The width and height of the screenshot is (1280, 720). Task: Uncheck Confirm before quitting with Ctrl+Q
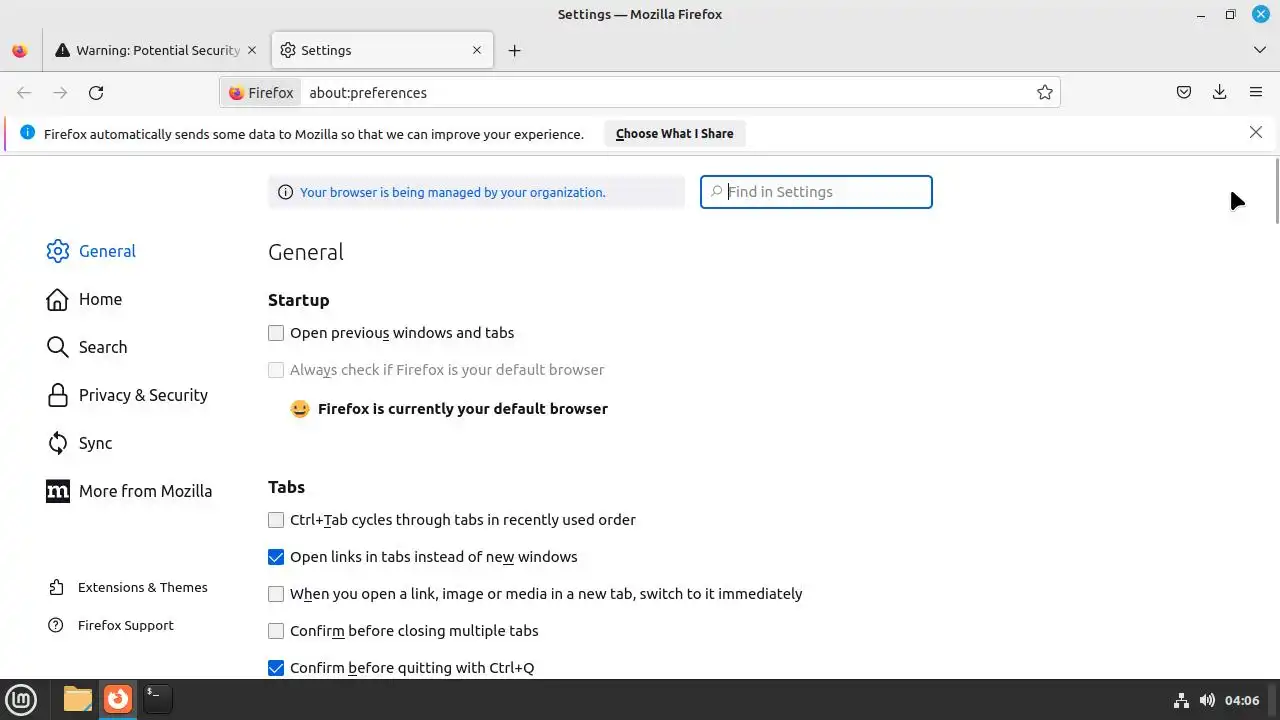tap(276, 668)
